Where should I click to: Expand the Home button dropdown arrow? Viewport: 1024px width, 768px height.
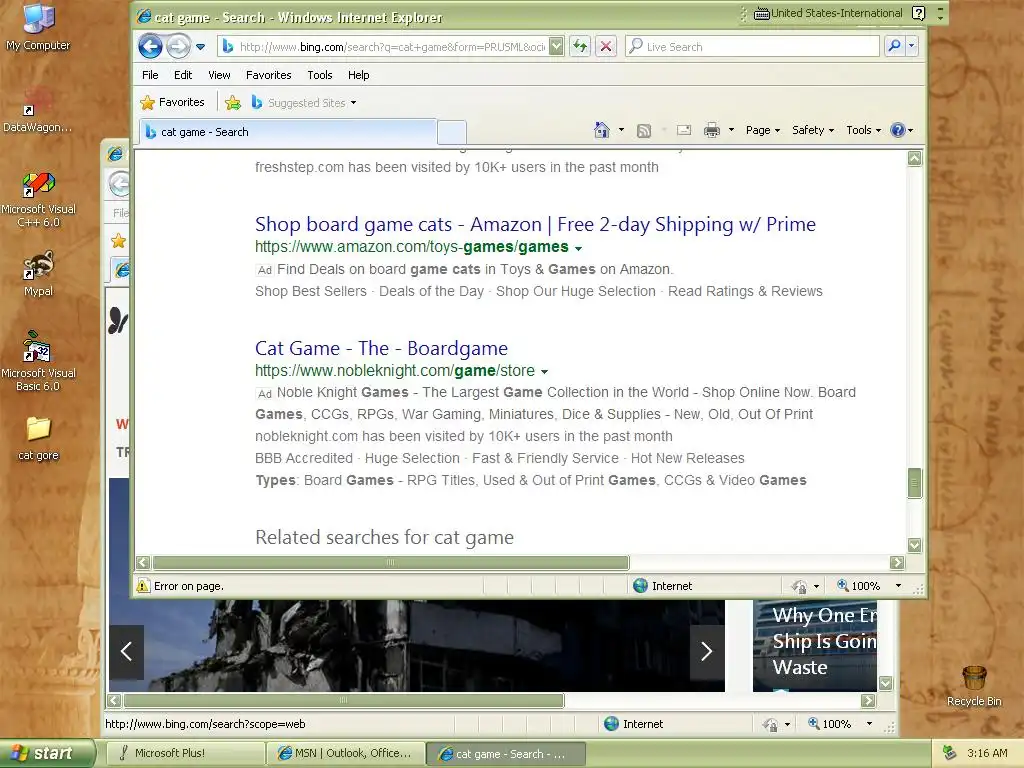[x=621, y=130]
